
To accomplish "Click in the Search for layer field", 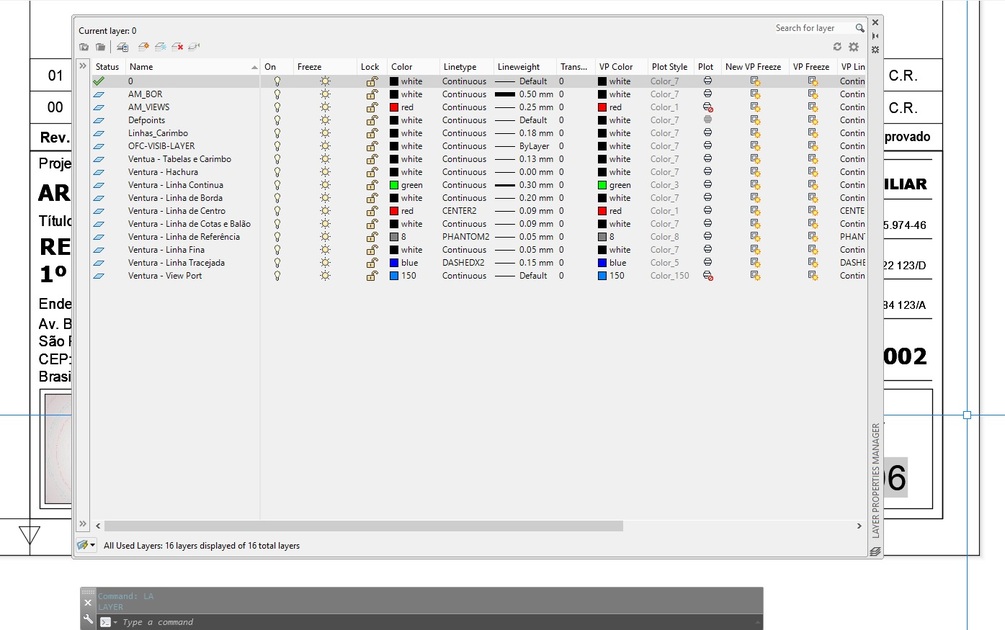I will tap(813, 28).
